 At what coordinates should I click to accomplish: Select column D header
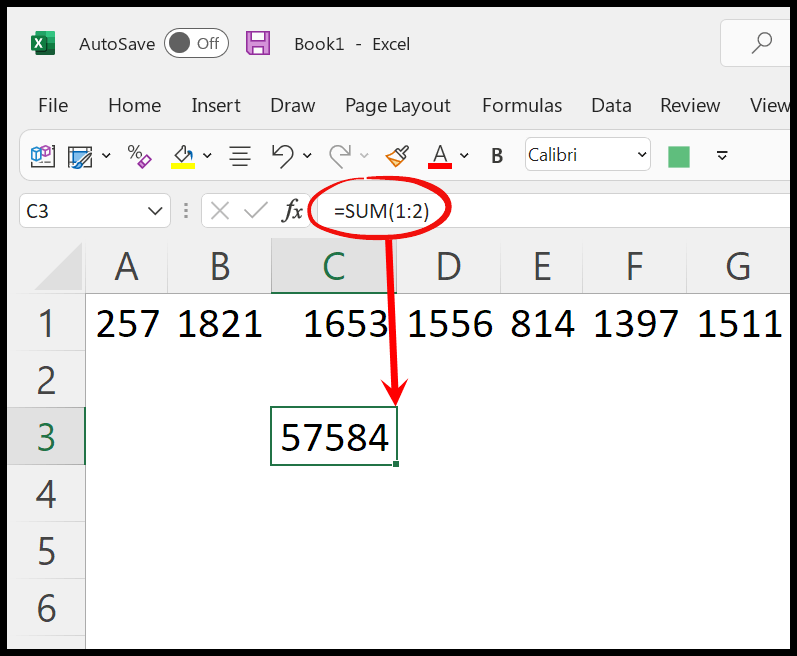(x=448, y=266)
